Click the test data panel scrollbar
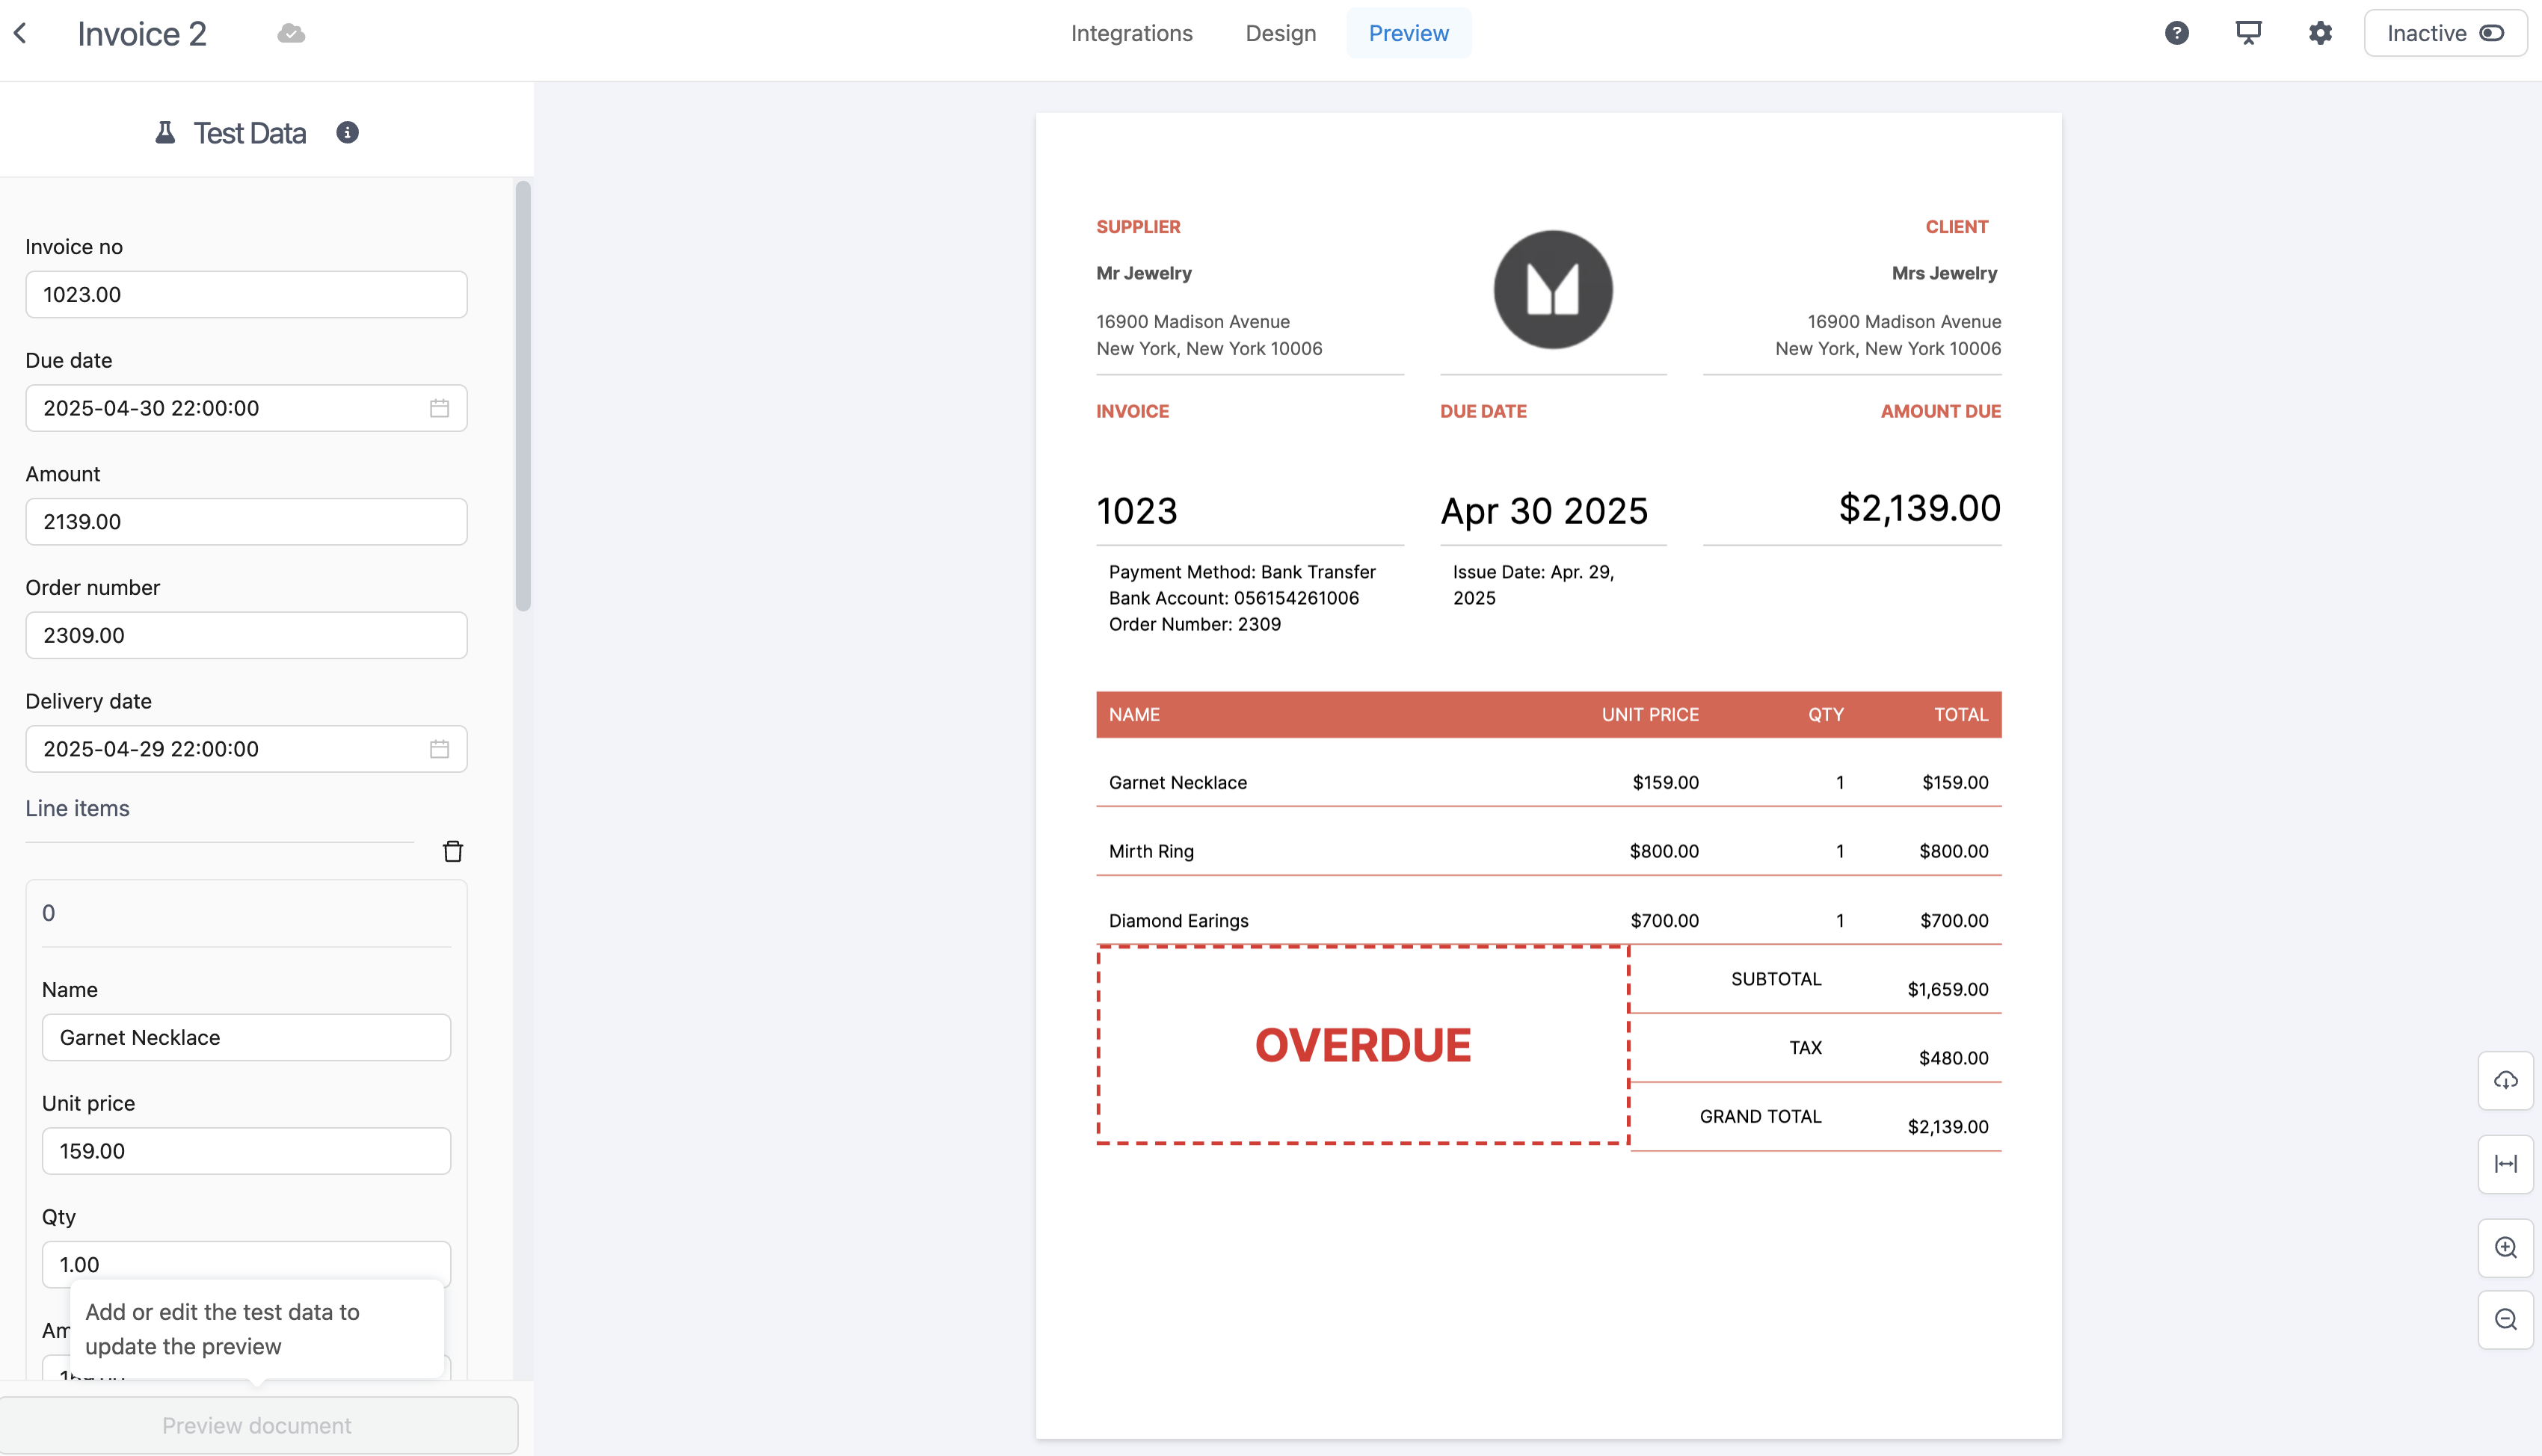 tap(523, 396)
